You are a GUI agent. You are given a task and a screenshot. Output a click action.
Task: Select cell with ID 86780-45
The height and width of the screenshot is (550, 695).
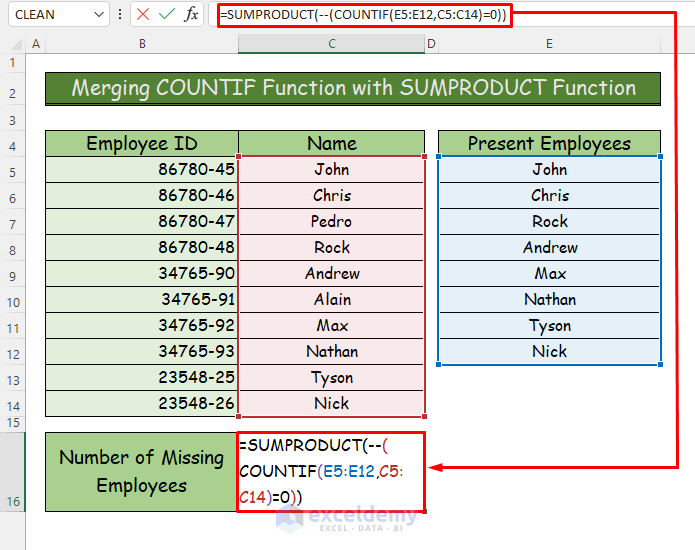pyautogui.click(x=142, y=169)
